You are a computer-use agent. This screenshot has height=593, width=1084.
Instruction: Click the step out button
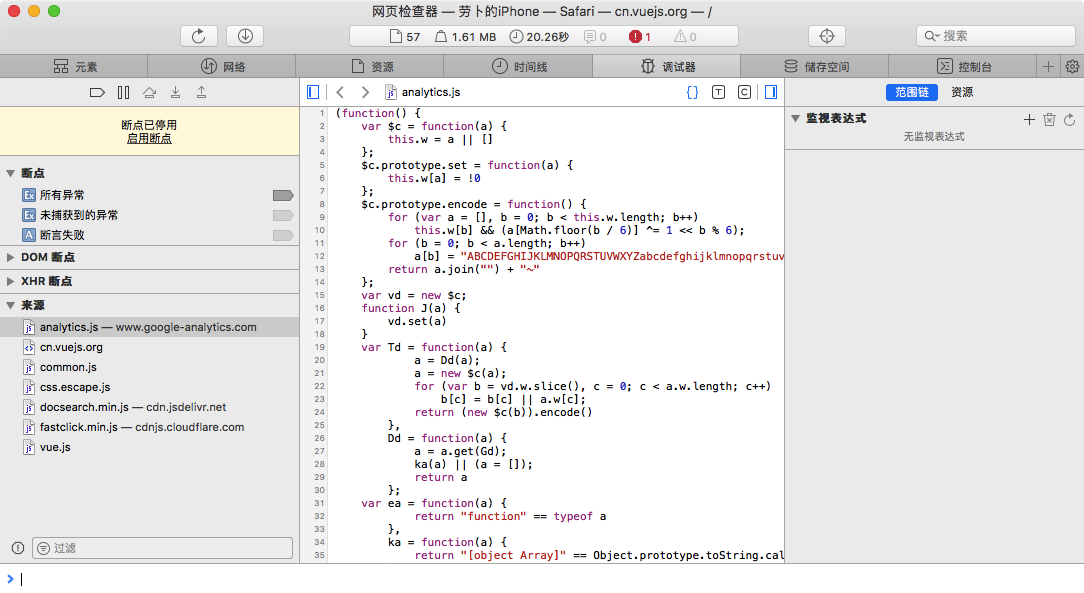201,93
